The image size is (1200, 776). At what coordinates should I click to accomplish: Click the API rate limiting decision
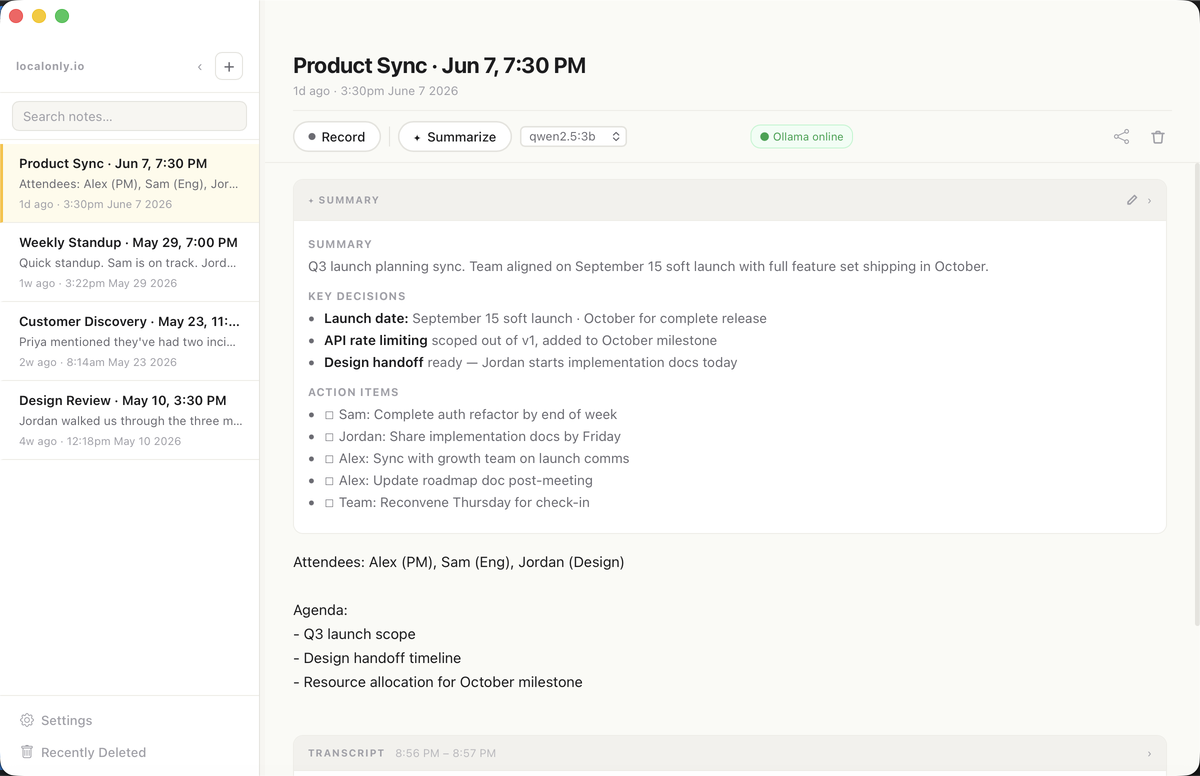point(520,340)
